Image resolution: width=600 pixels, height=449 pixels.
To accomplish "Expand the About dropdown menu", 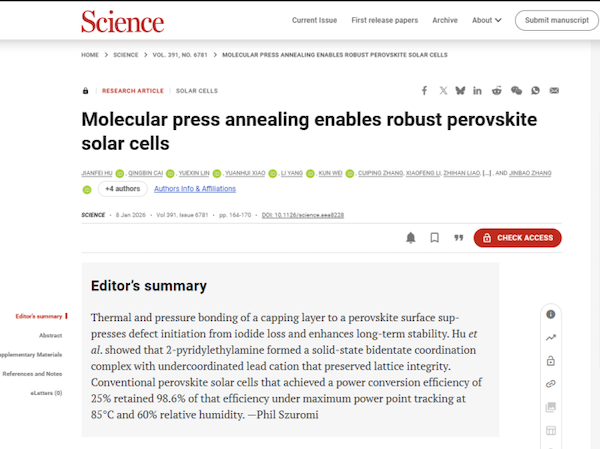I will click(x=485, y=20).
